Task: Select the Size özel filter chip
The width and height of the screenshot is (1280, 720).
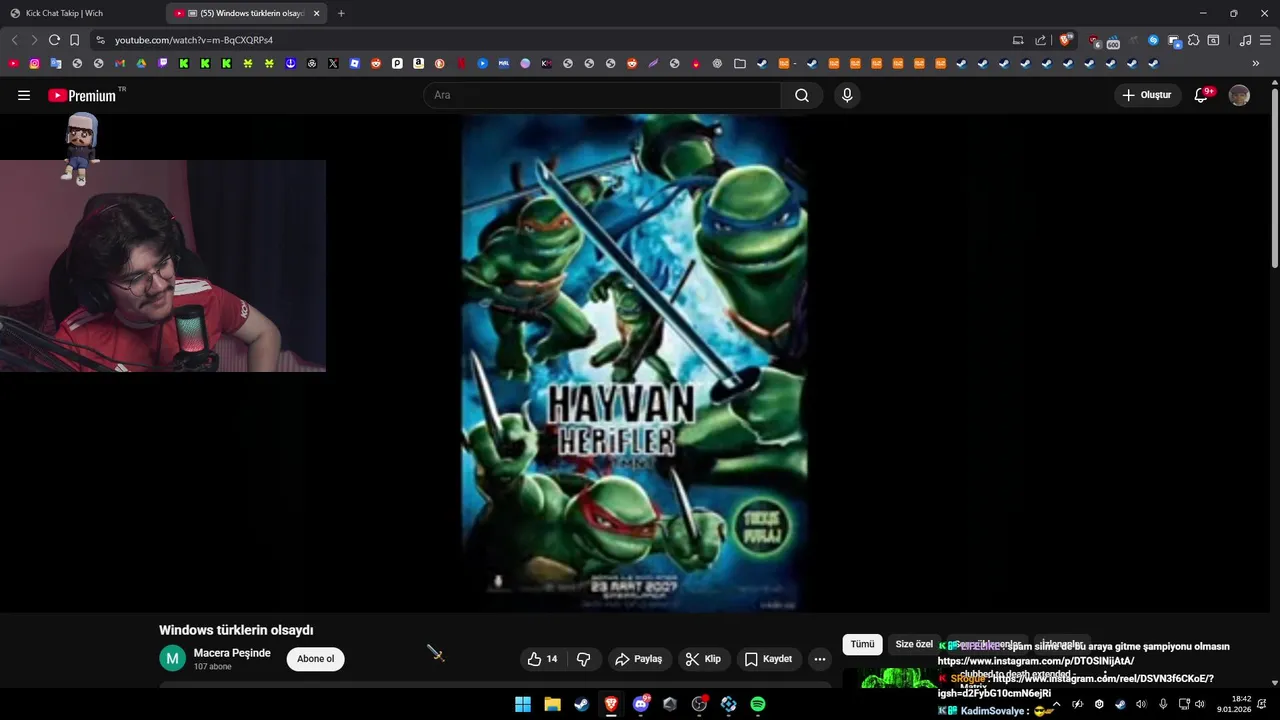Action: (914, 644)
